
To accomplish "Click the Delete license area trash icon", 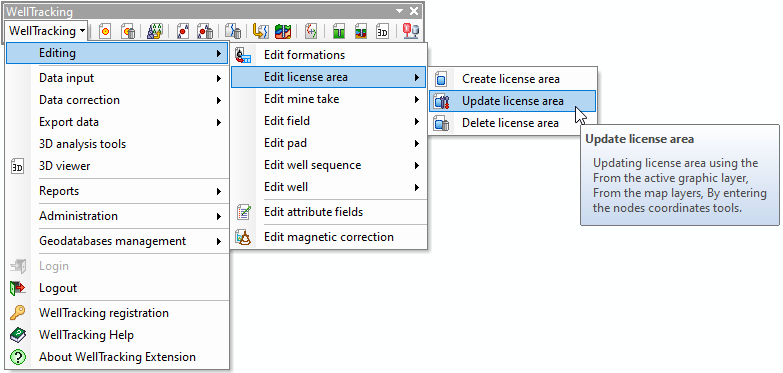I will tap(441, 123).
